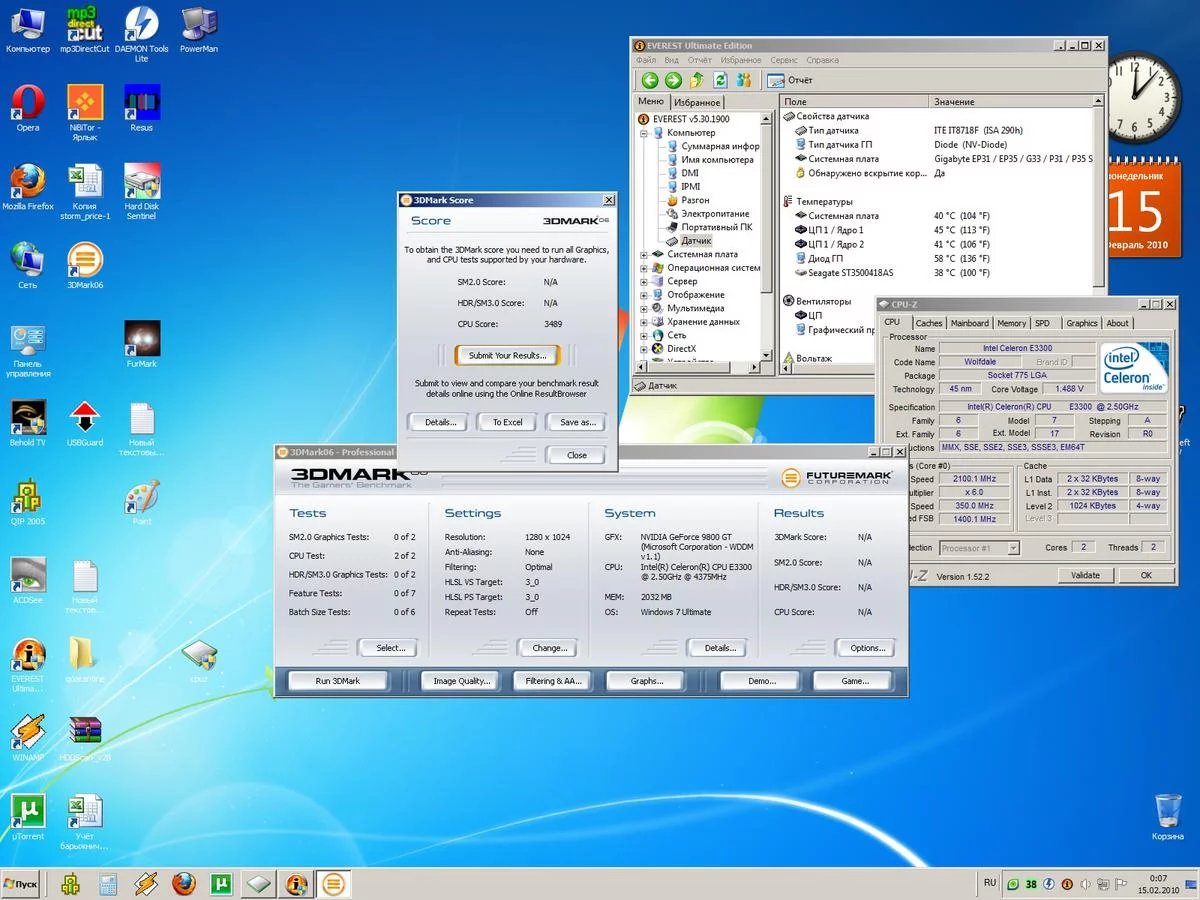This screenshot has height=900, width=1200.
Task: Expand the Отображение tree node
Action: click(644, 295)
